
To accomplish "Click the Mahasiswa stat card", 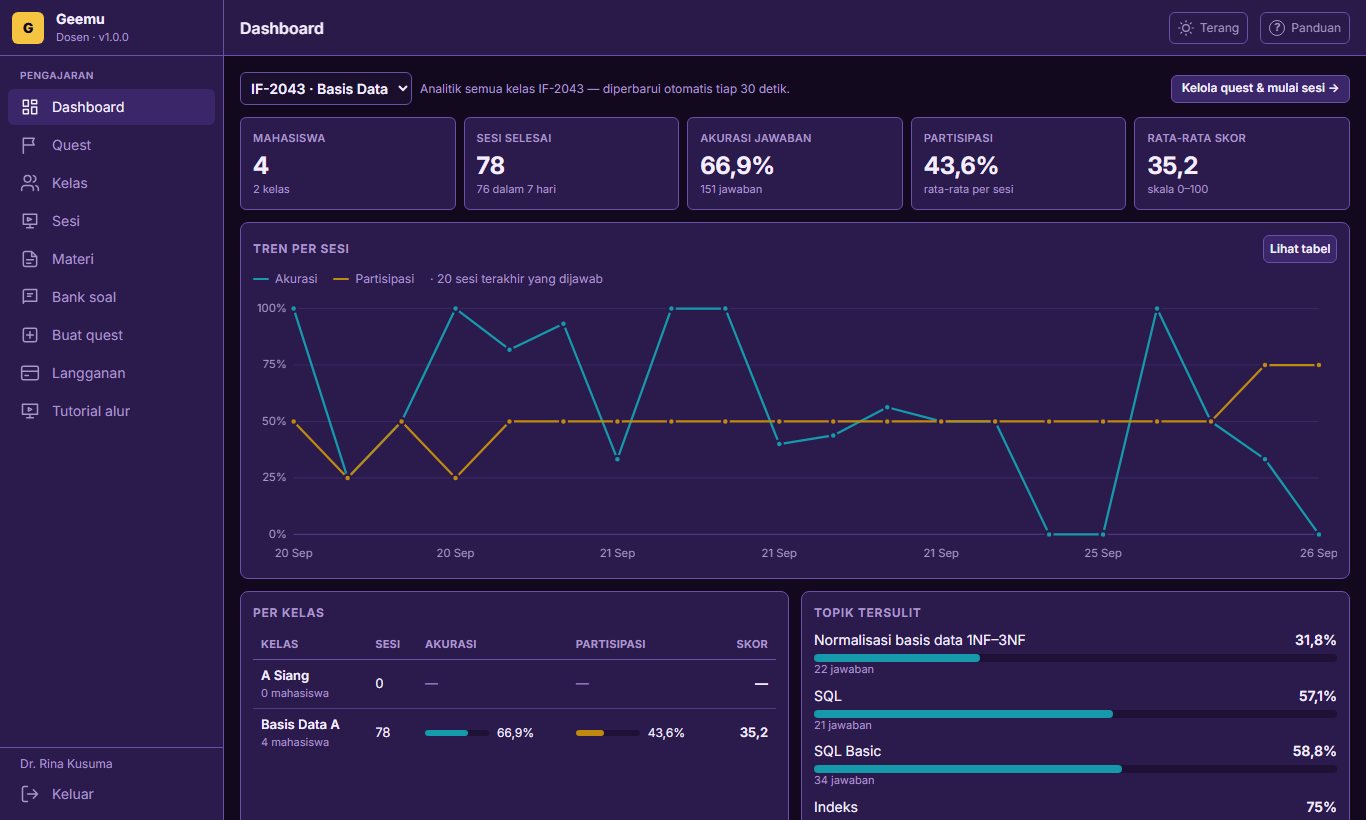I will tap(348, 164).
